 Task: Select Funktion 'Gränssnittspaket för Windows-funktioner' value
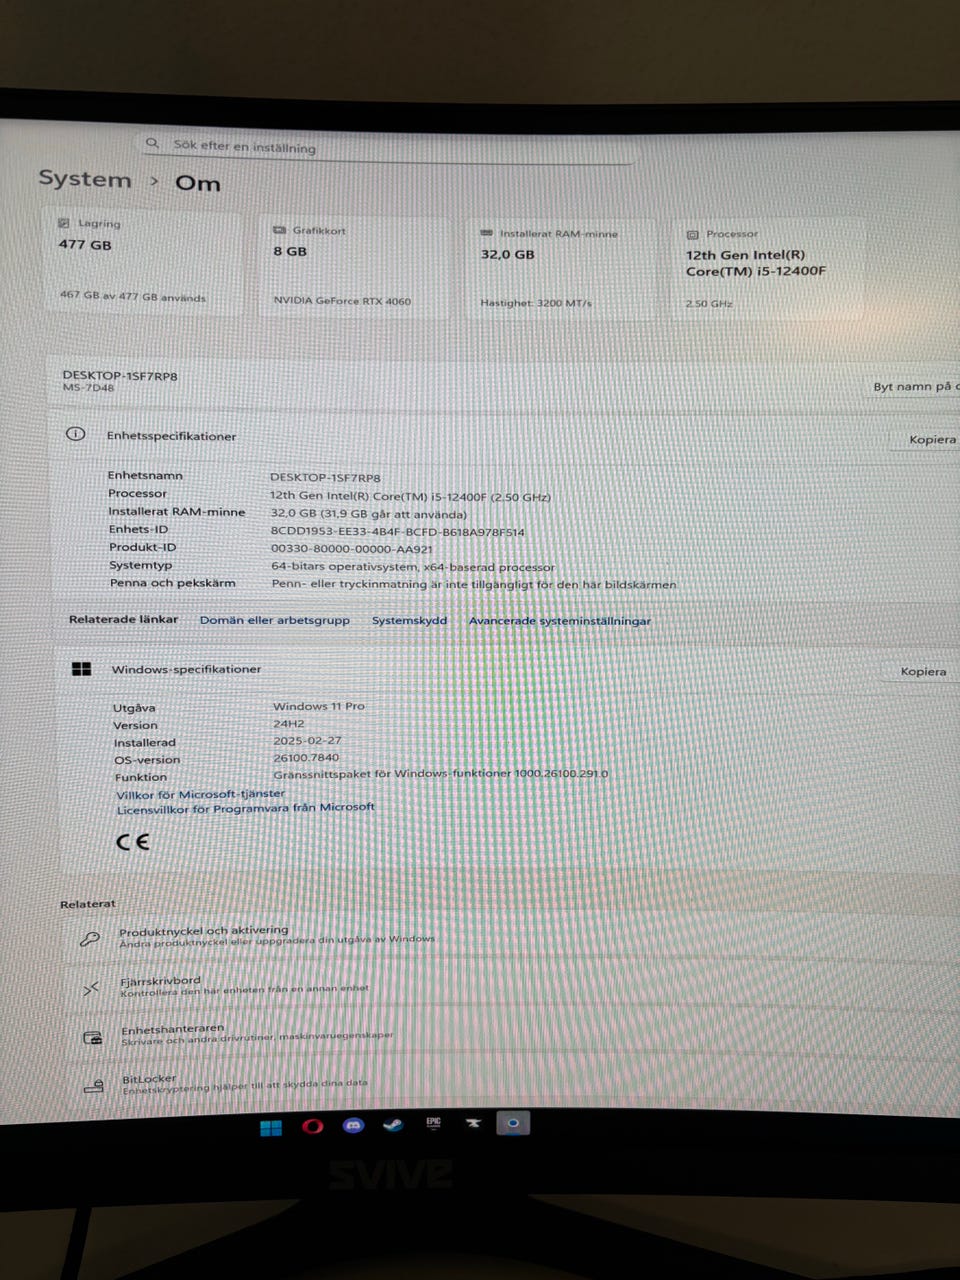coord(441,773)
